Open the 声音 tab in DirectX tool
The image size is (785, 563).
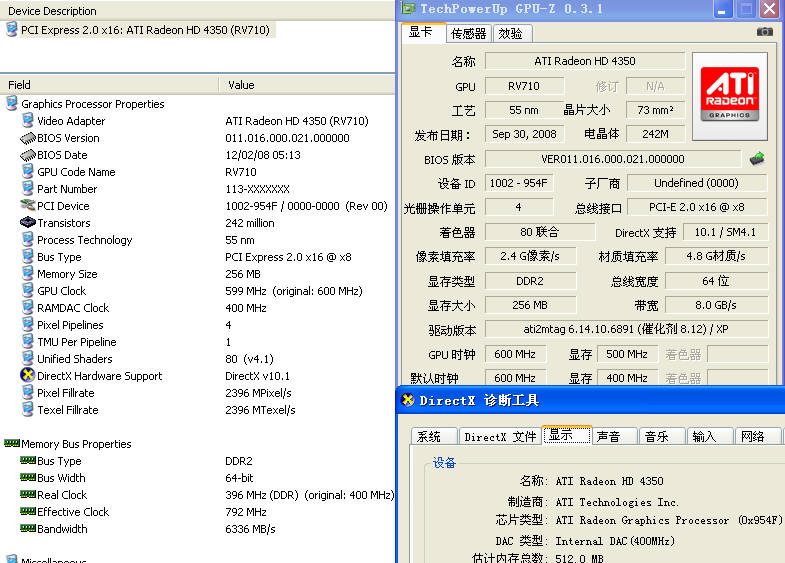(x=614, y=436)
